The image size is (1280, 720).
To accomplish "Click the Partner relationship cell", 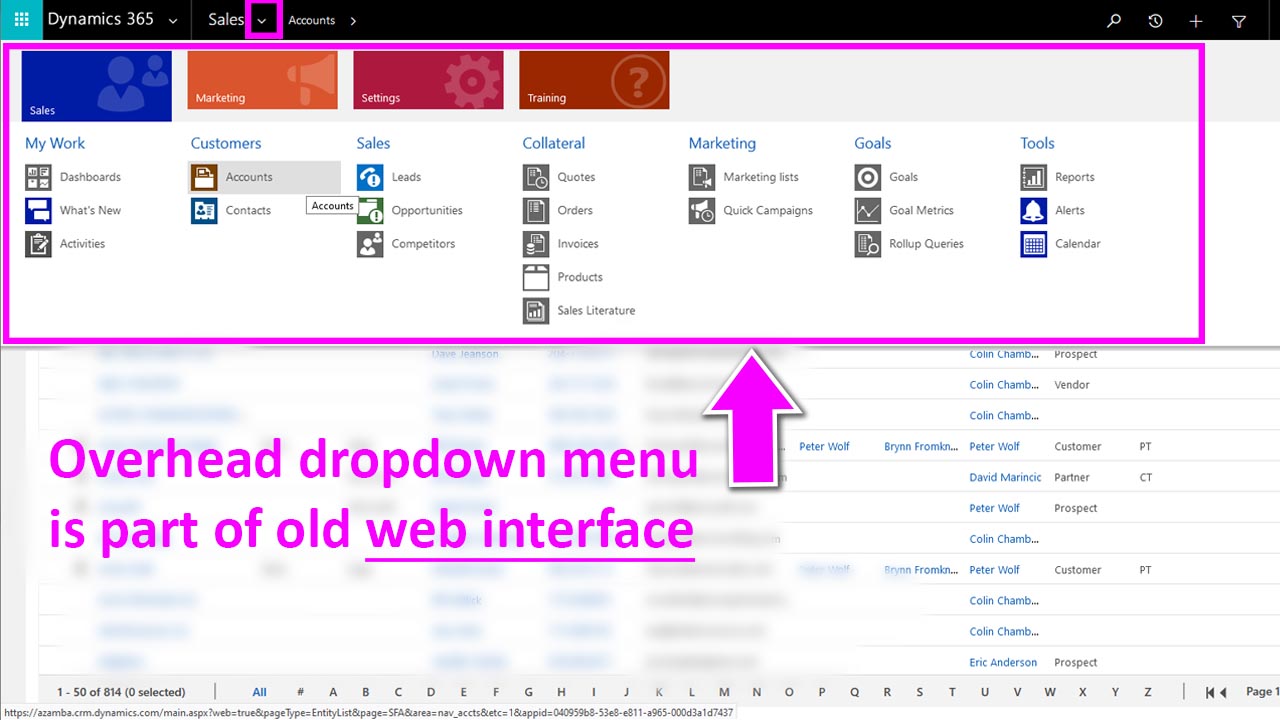I will 1072,477.
